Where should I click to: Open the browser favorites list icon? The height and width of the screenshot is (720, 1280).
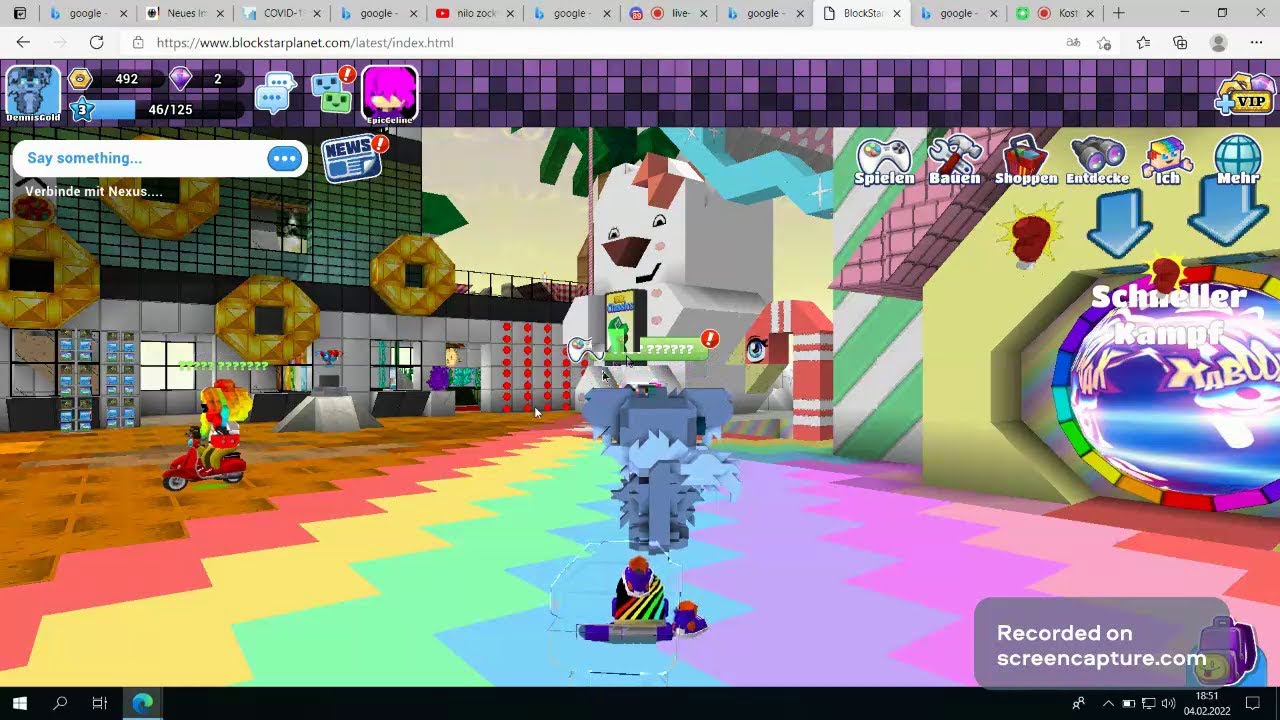click(1143, 43)
